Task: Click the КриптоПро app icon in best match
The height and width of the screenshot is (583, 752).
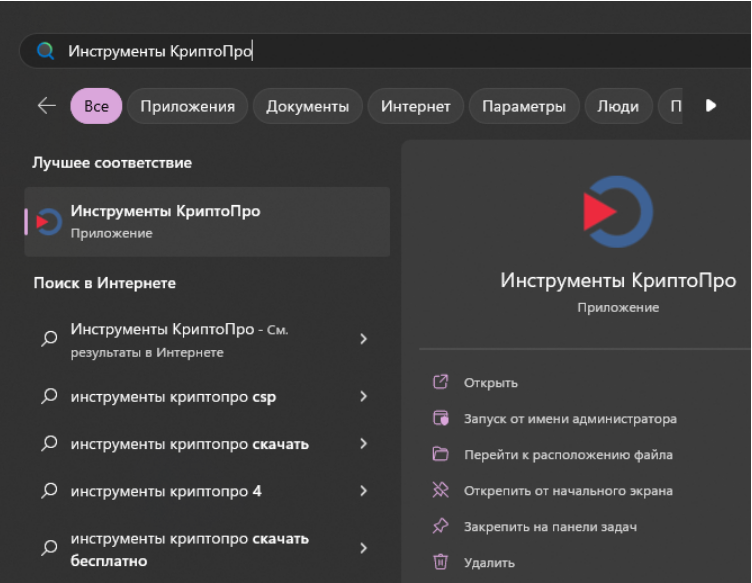Action: click(x=48, y=222)
